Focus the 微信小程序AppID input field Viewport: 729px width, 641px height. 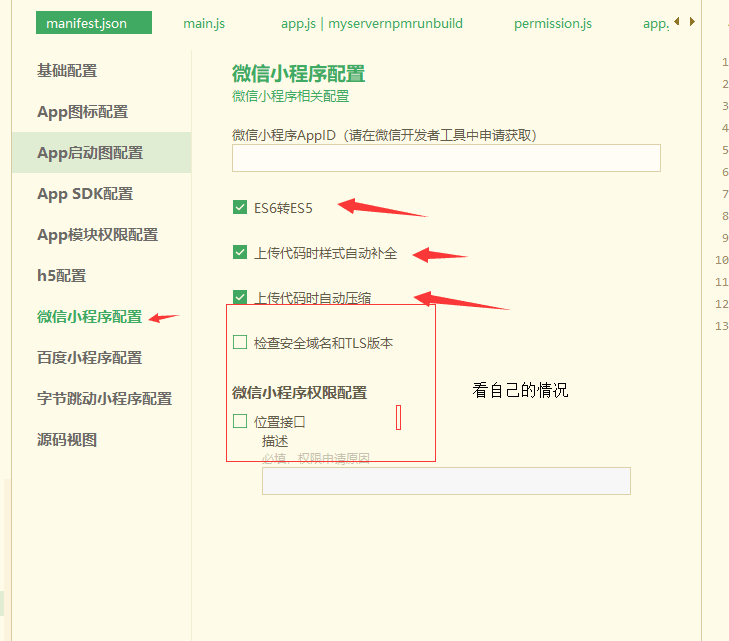coord(446,158)
